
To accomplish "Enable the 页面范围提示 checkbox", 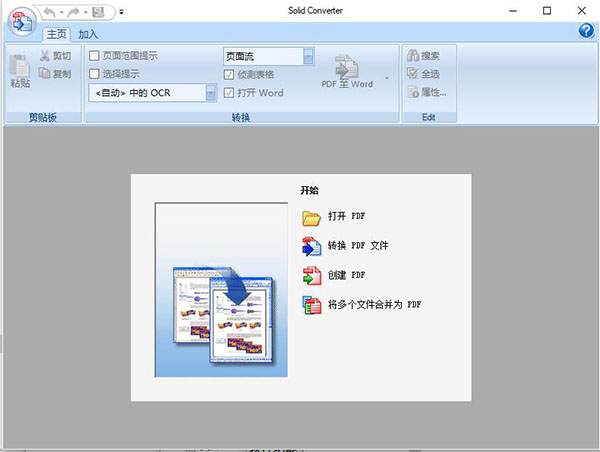I will [x=94, y=56].
